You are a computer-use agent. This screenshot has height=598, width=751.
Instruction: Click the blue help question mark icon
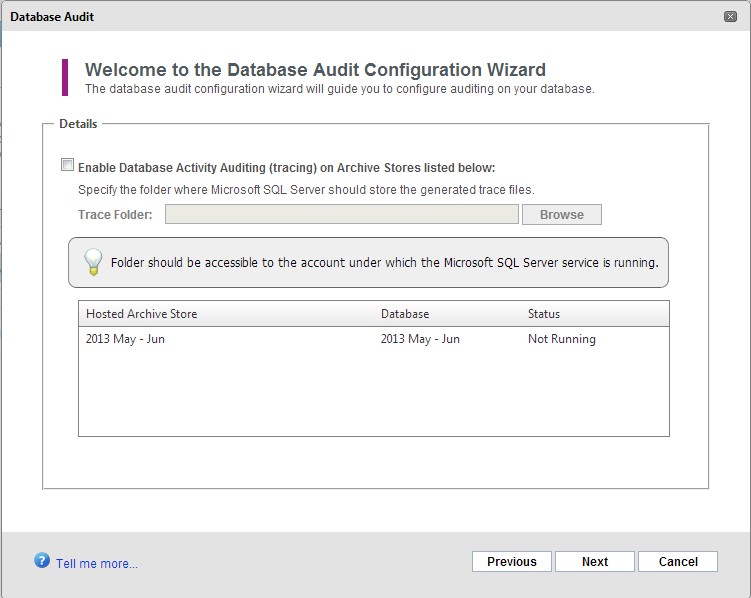point(42,560)
